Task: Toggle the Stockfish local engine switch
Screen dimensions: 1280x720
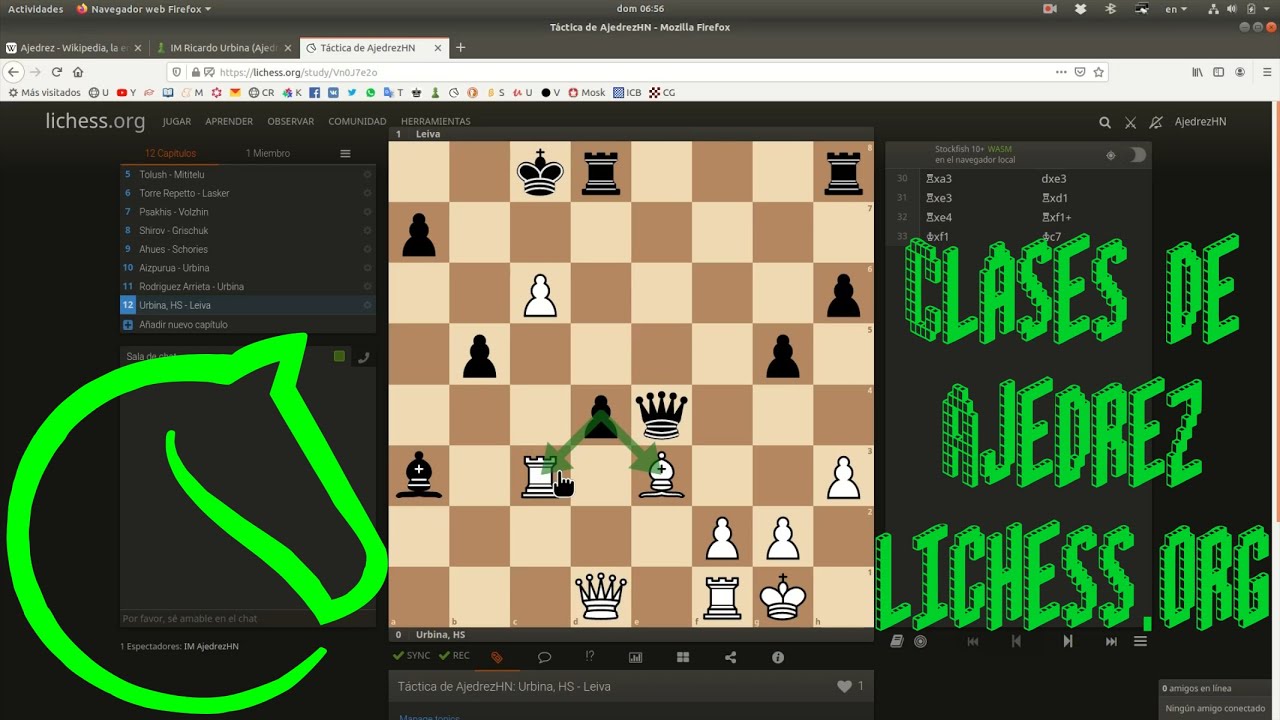Action: [1137, 155]
